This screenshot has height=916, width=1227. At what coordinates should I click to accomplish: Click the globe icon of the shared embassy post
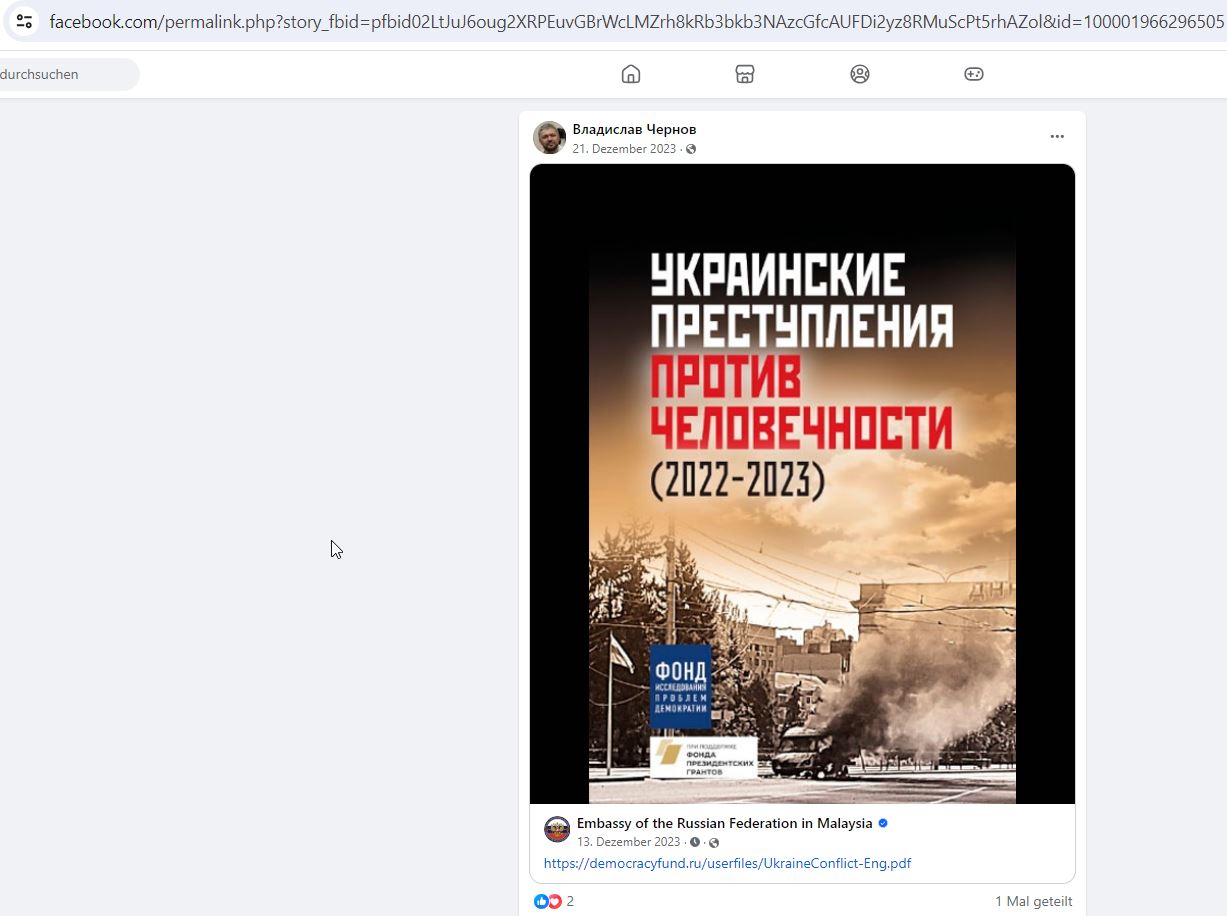pos(714,842)
